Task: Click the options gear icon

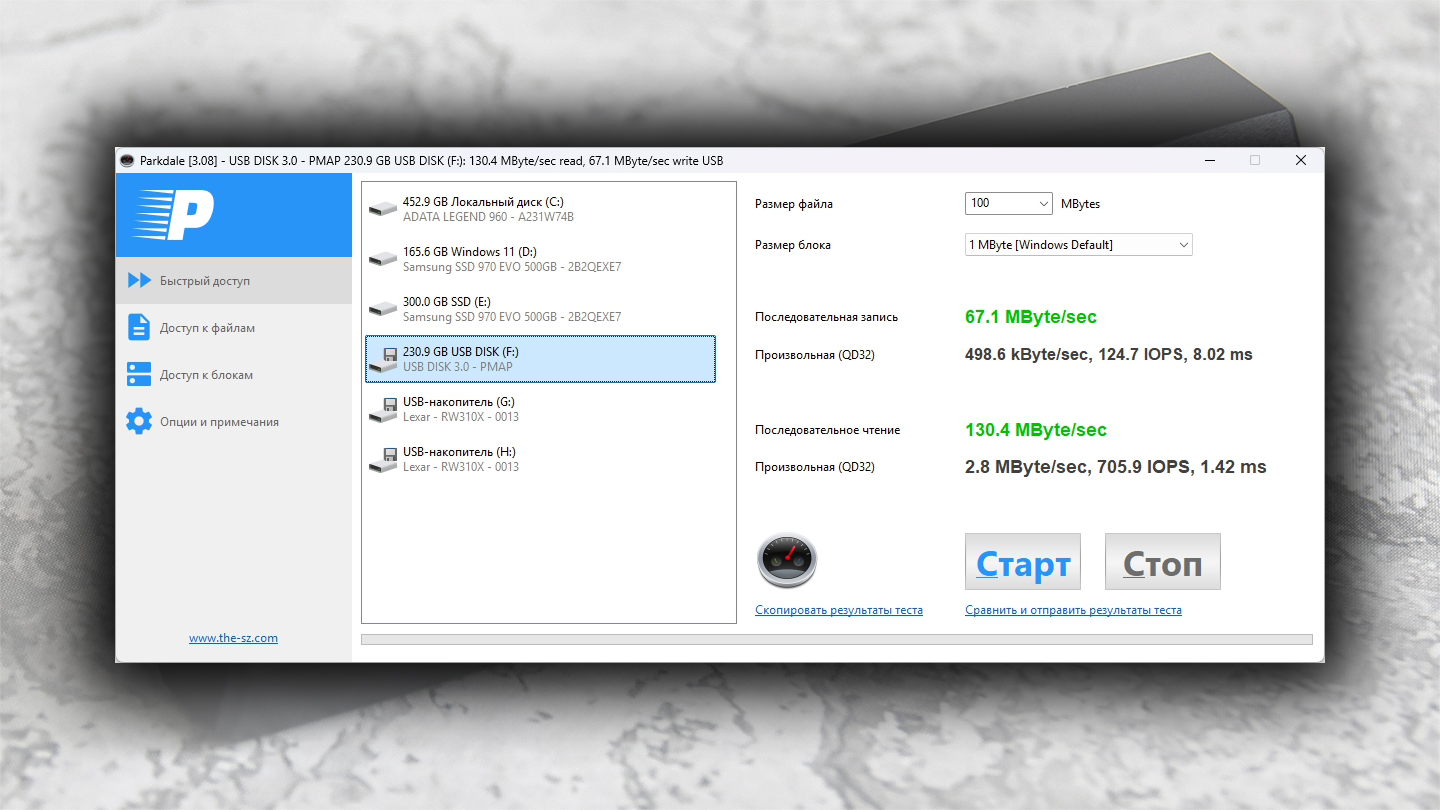Action: click(x=139, y=421)
